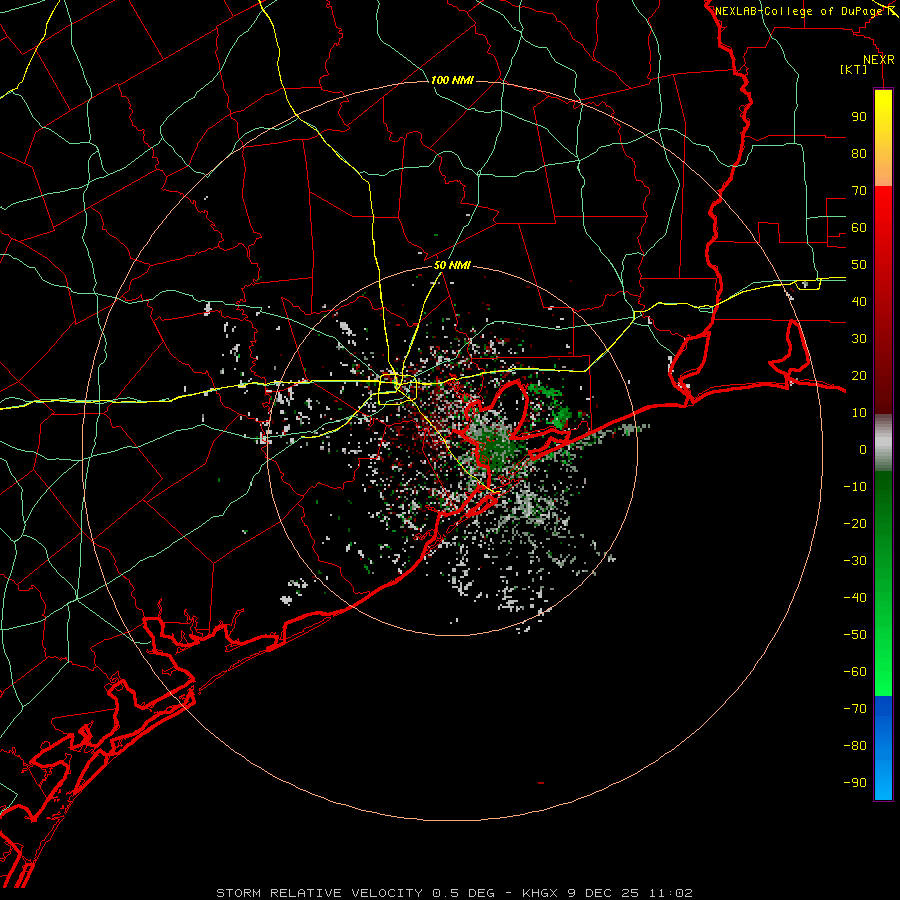Click the -20 value on velocity scale
The width and height of the screenshot is (900, 900).
[855, 523]
